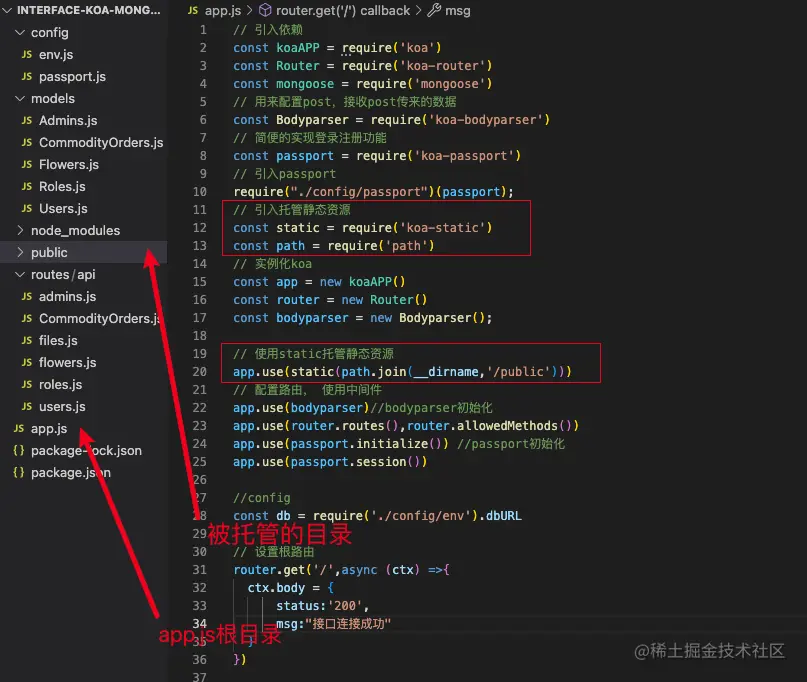The width and height of the screenshot is (807, 682).
Task: Collapse the models folder chevron
Action: click(20, 98)
